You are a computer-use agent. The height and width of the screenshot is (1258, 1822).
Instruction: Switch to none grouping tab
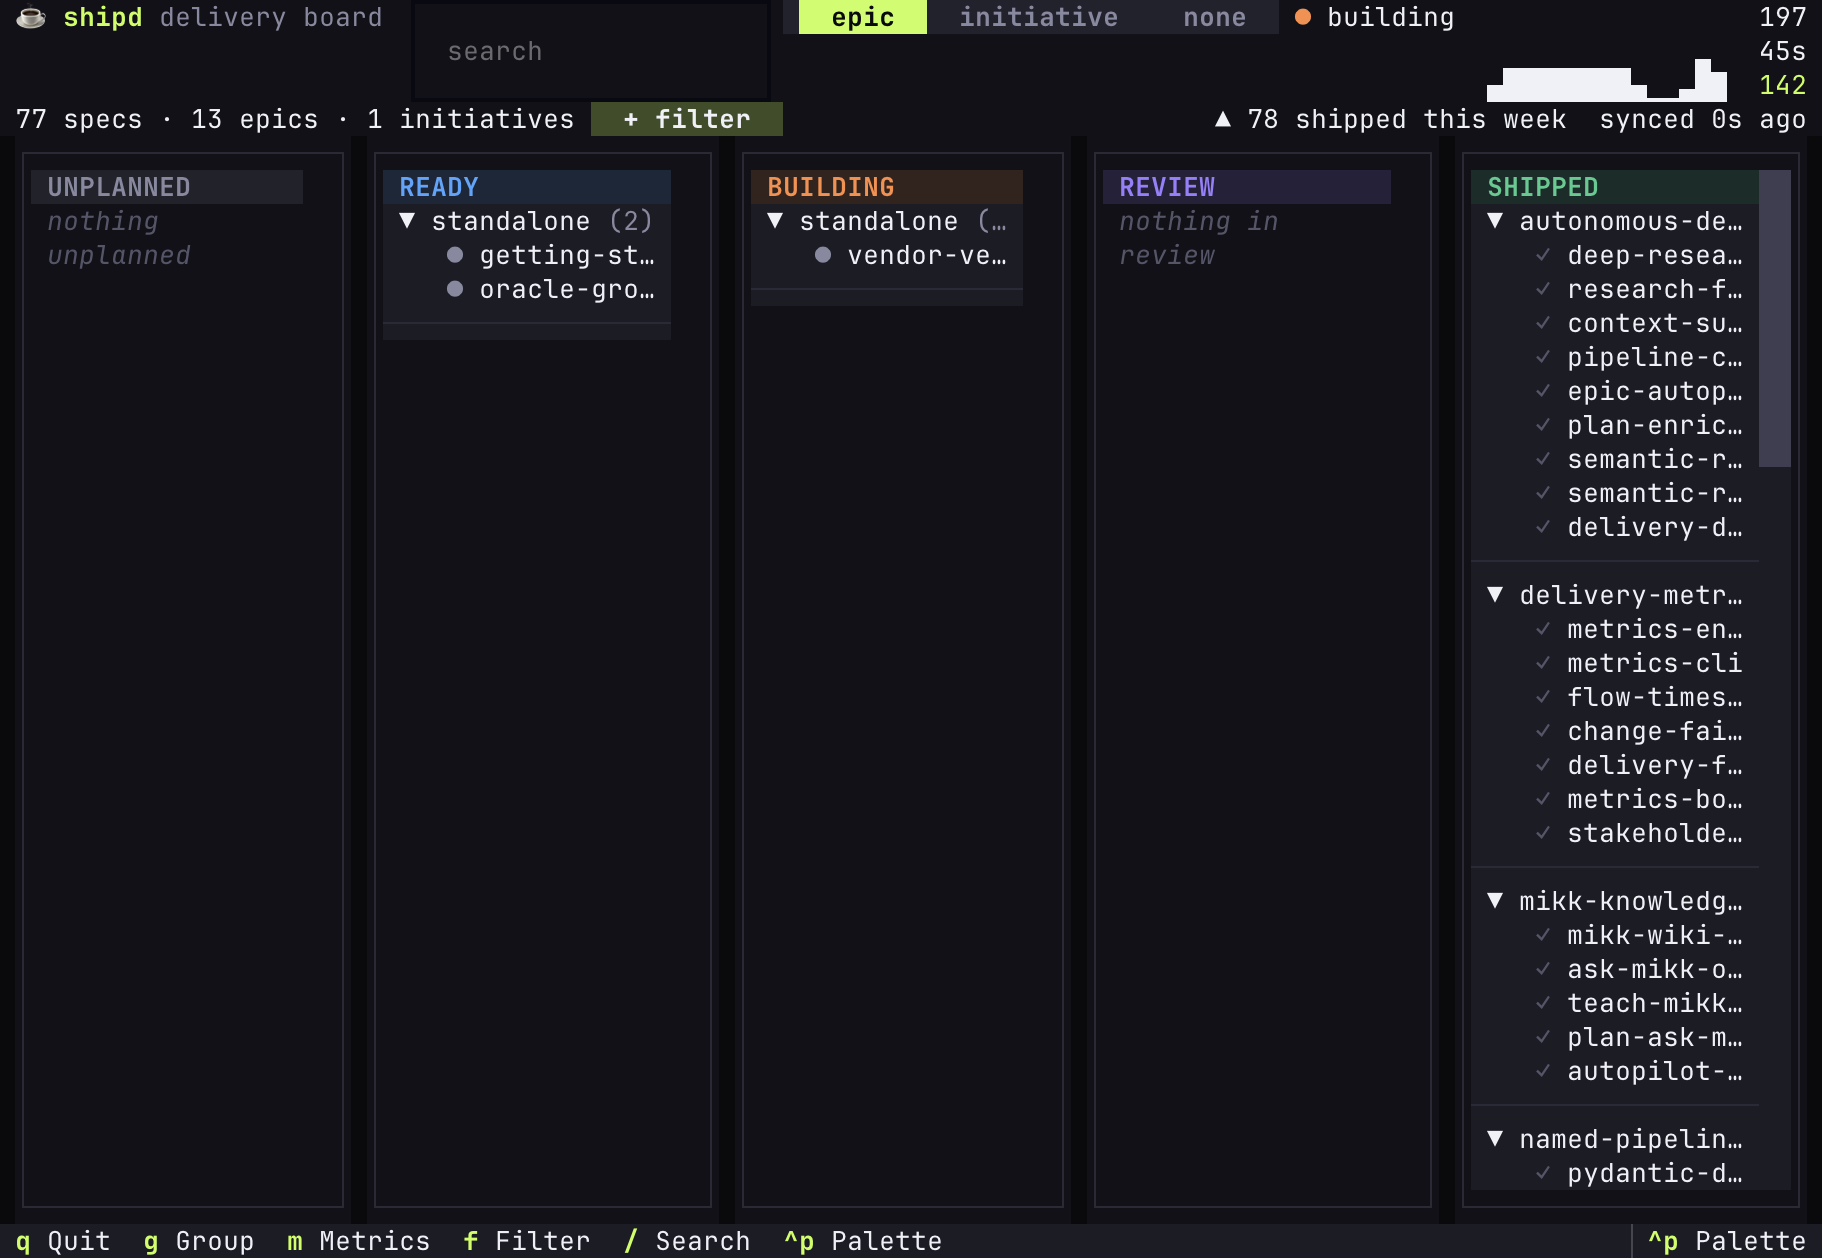pos(1214,17)
